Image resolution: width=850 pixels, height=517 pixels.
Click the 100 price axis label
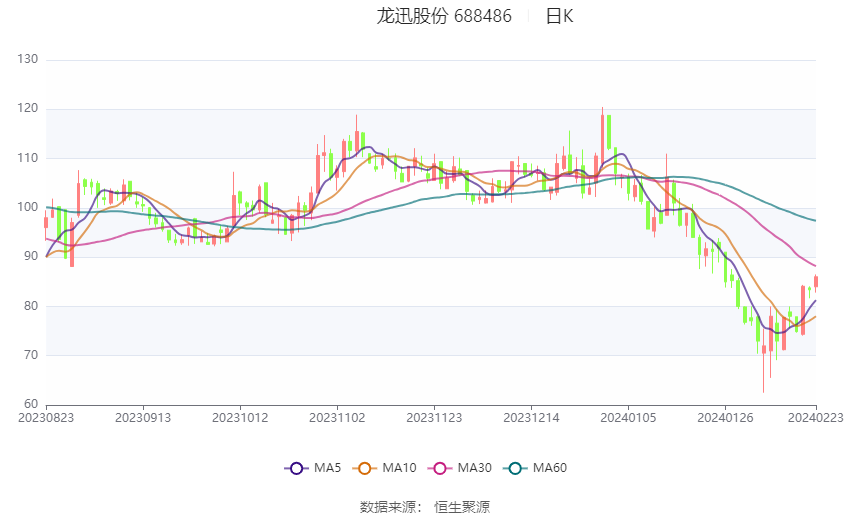point(28,207)
